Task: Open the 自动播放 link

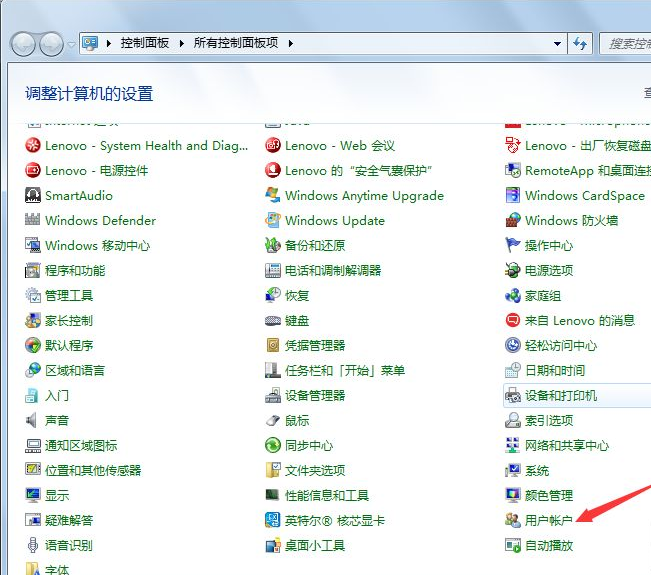Action: (549, 545)
